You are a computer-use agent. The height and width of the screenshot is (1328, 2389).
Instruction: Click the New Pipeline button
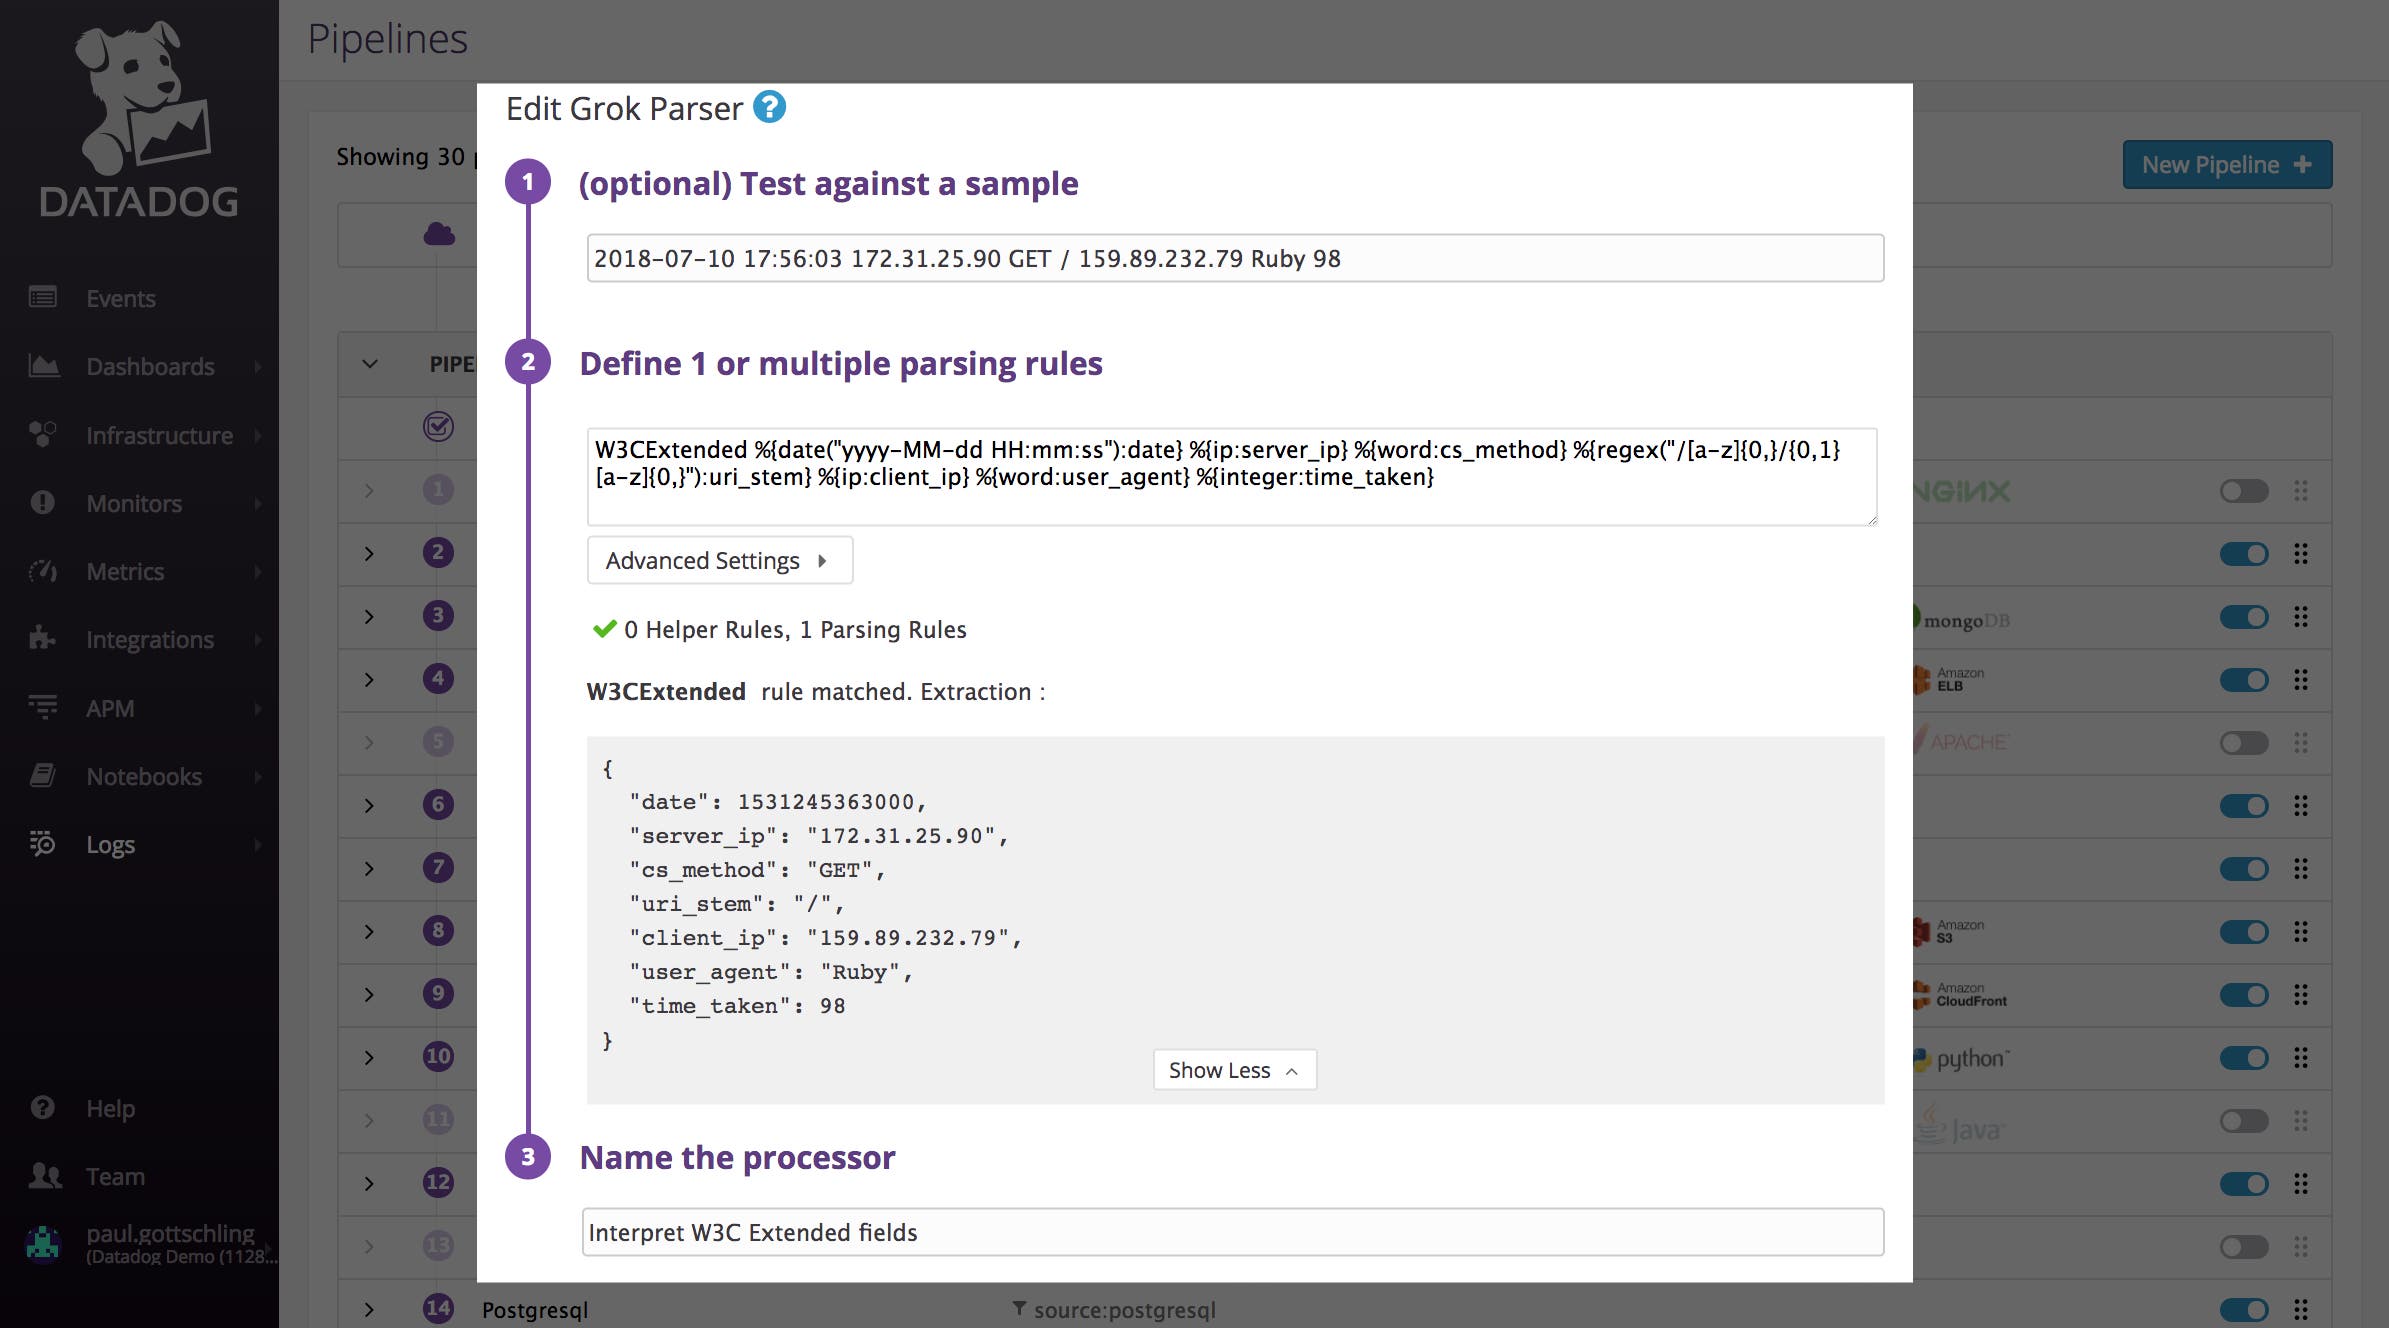(x=2227, y=164)
